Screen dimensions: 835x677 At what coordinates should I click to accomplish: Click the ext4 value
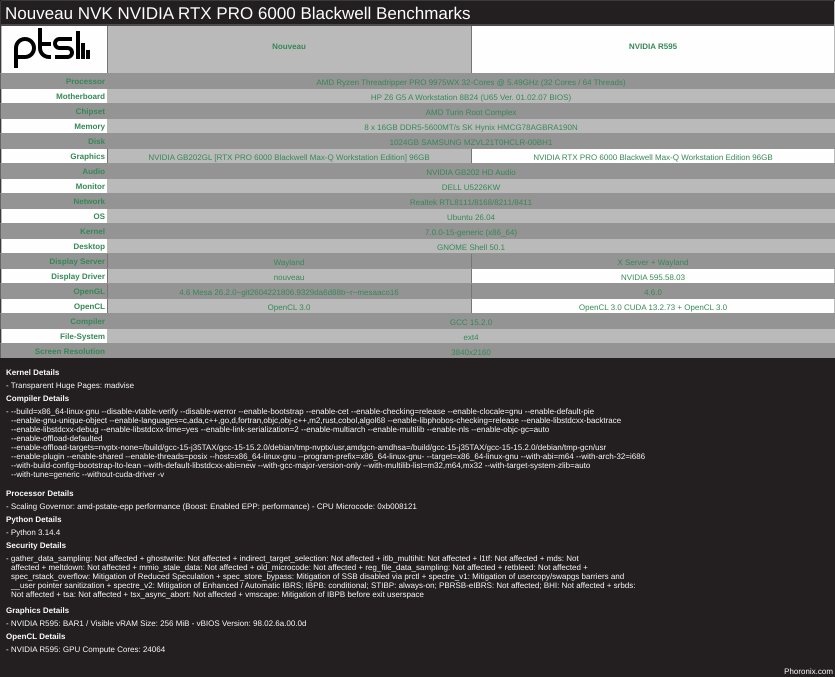[x=471, y=337]
